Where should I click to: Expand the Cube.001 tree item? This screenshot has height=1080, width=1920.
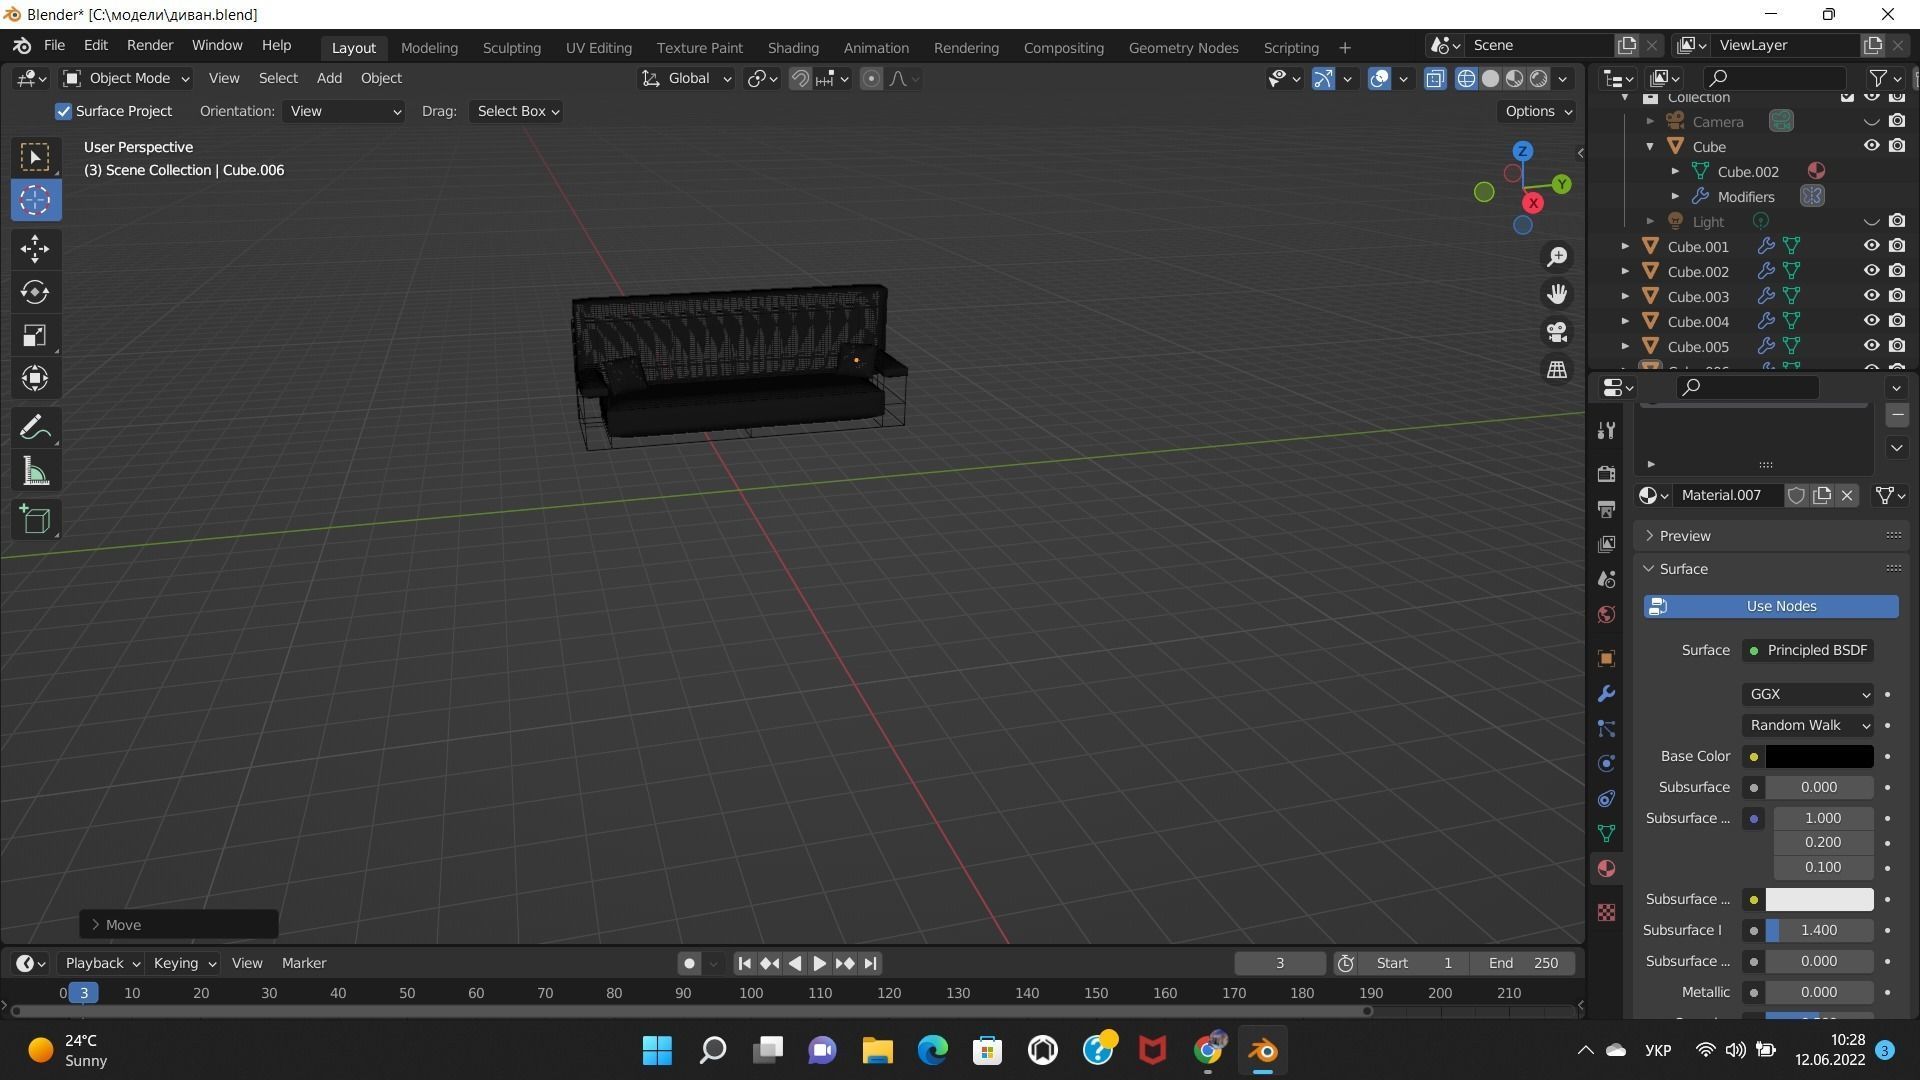click(x=1625, y=246)
